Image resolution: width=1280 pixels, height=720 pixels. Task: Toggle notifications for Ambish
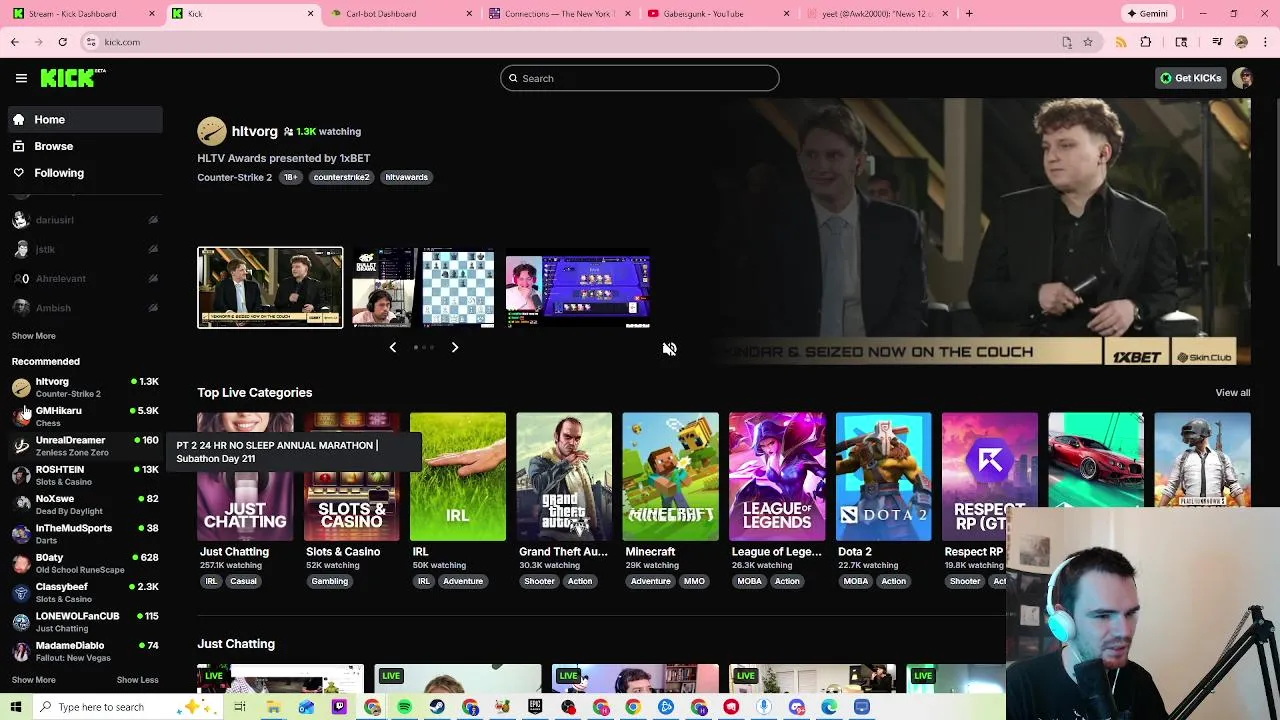[153, 308]
